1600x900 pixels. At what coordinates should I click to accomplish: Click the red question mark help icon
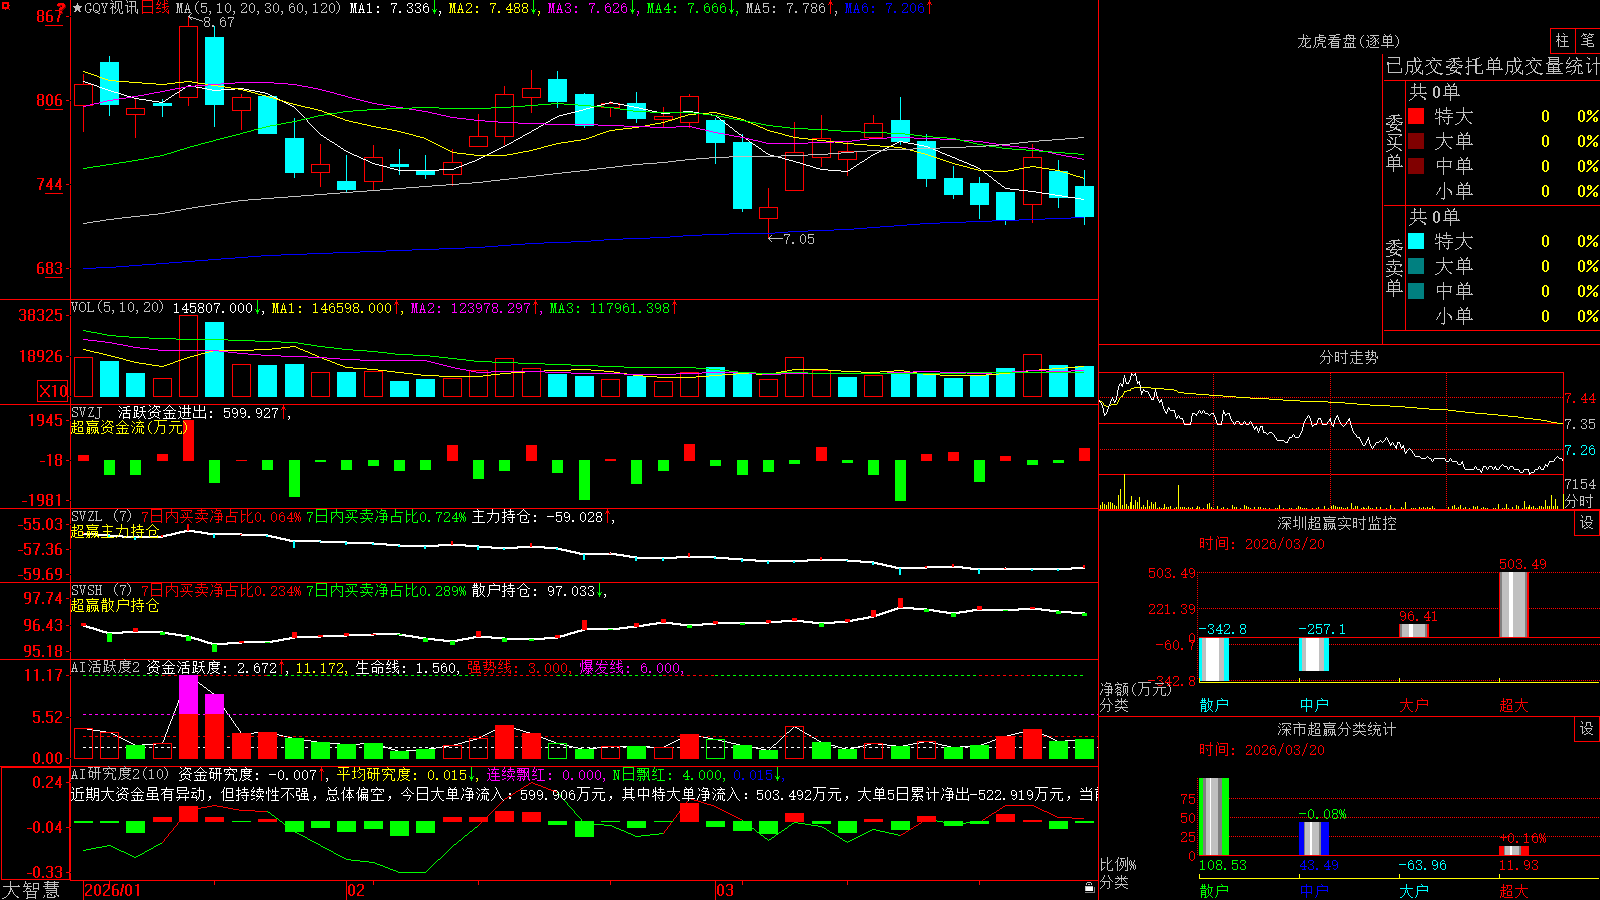(61, 8)
